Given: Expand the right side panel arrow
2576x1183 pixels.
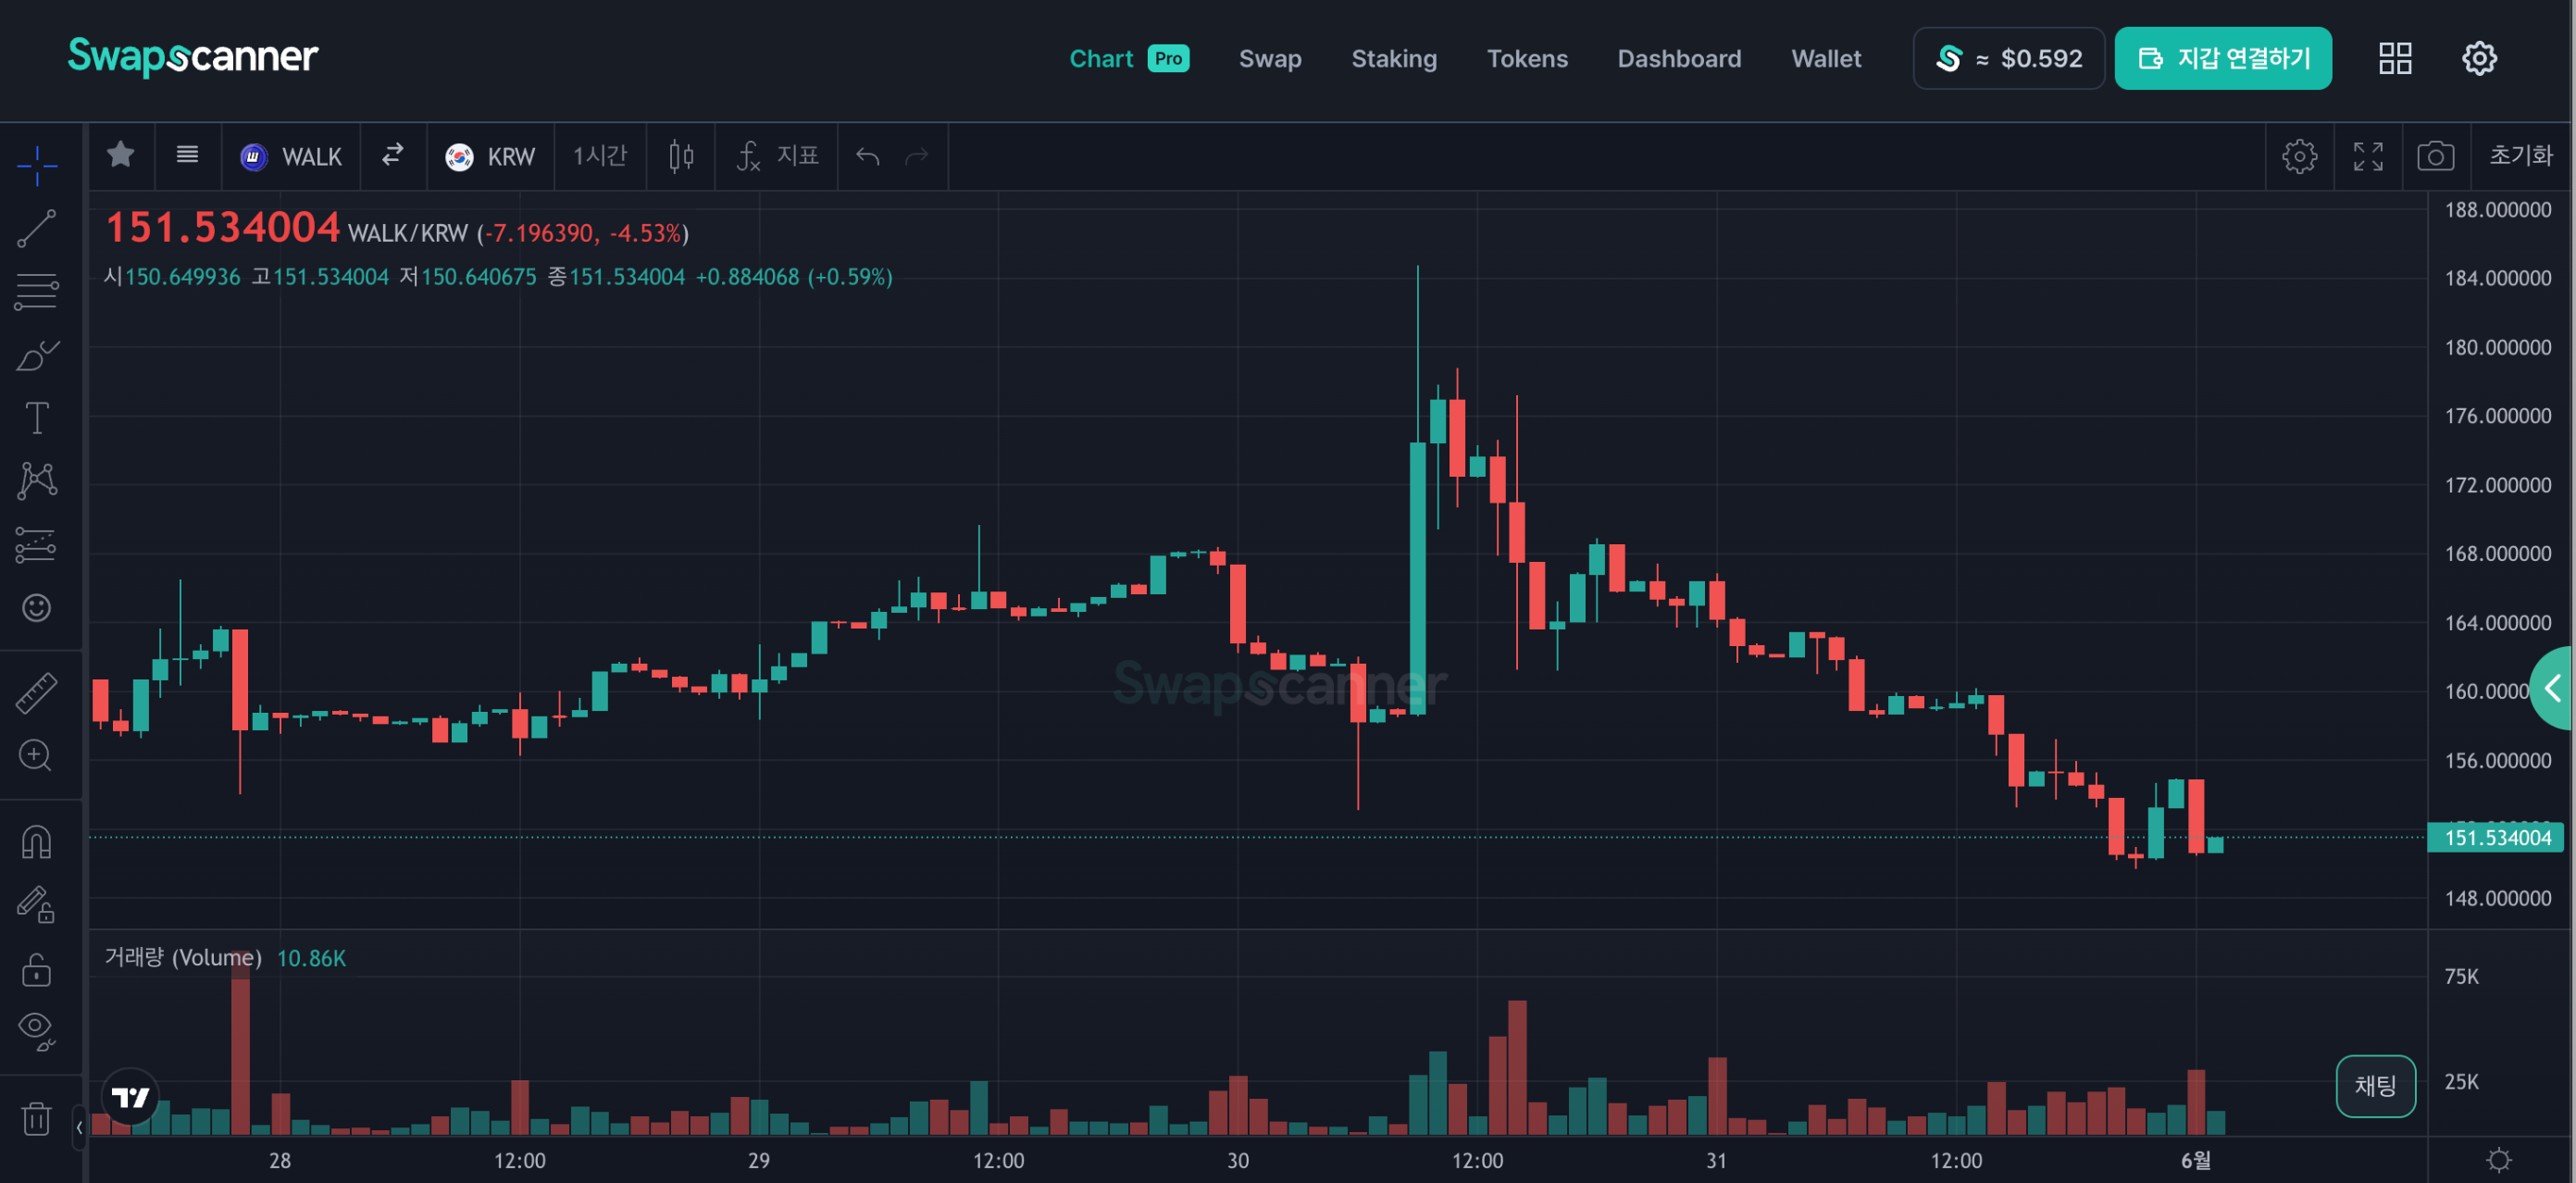Looking at the screenshot, I should [x=2554, y=688].
